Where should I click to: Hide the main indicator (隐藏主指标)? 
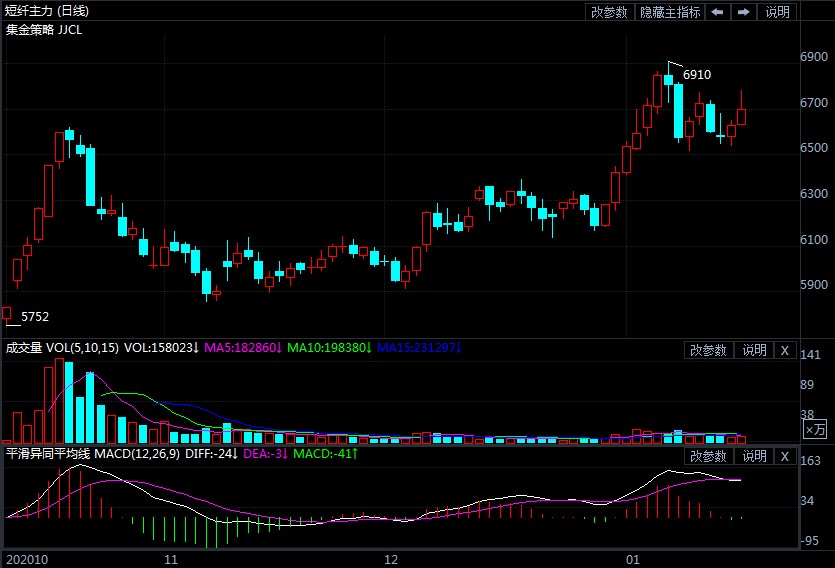(669, 12)
